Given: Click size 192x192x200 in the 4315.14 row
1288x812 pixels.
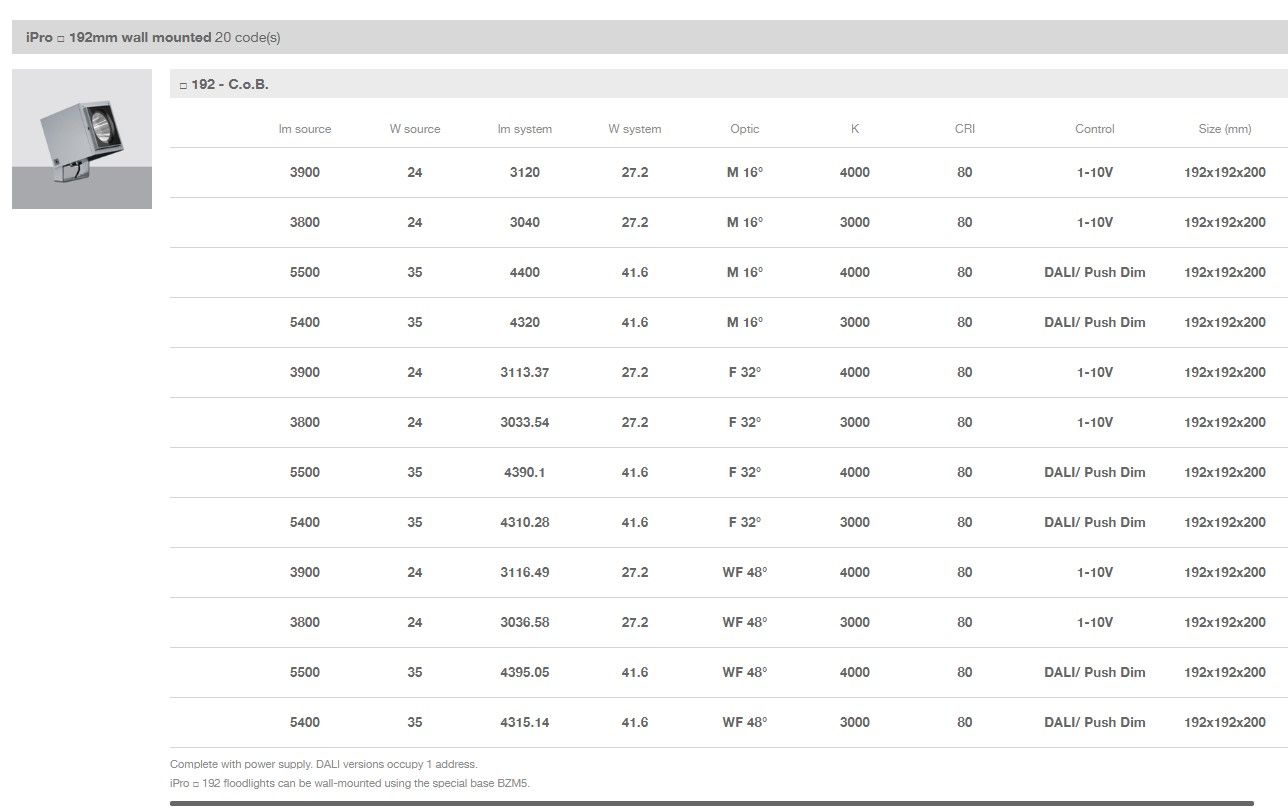Looking at the screenshot, I should (1225, 722).
